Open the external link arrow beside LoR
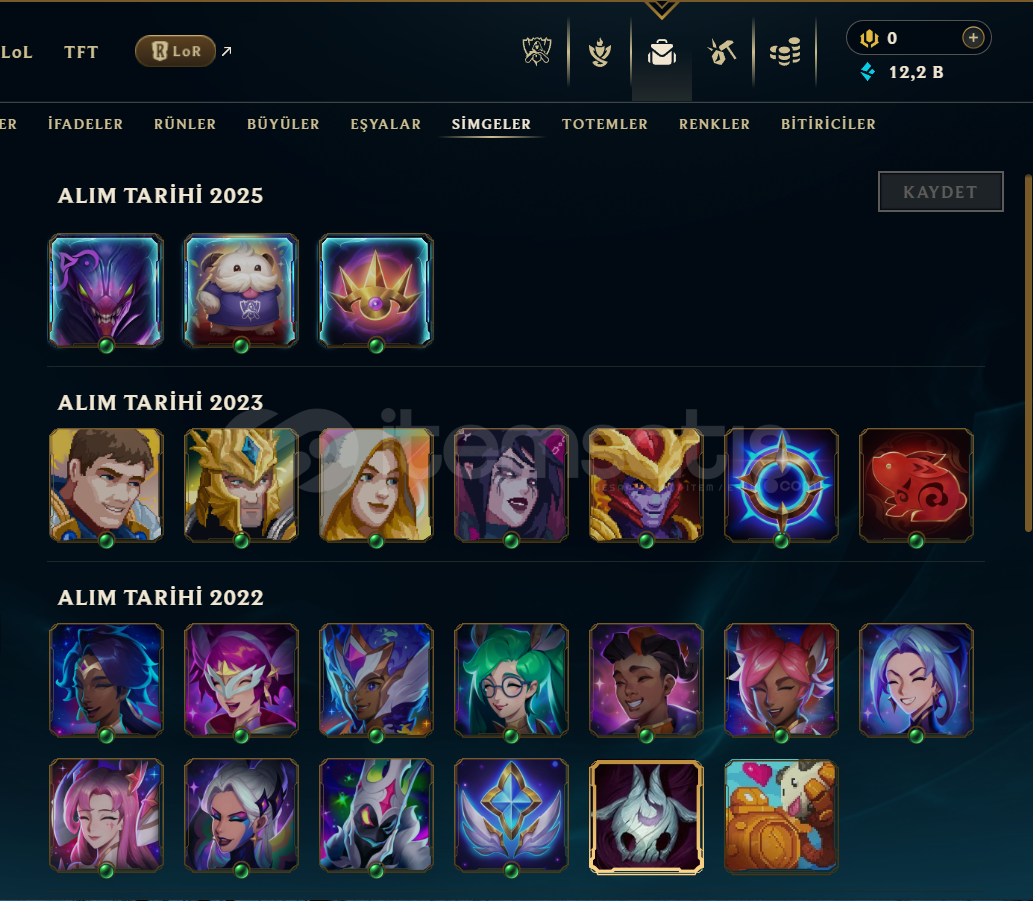The width and height of the screenshot is (1033, 901). coord(227,51)
